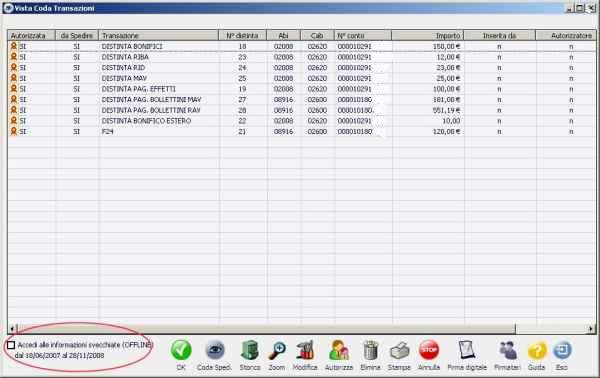Image resolution: width=600 pixels, height=378 pixels.
Task: Sort by Transazione column header
Action: [x=158, y=36]
